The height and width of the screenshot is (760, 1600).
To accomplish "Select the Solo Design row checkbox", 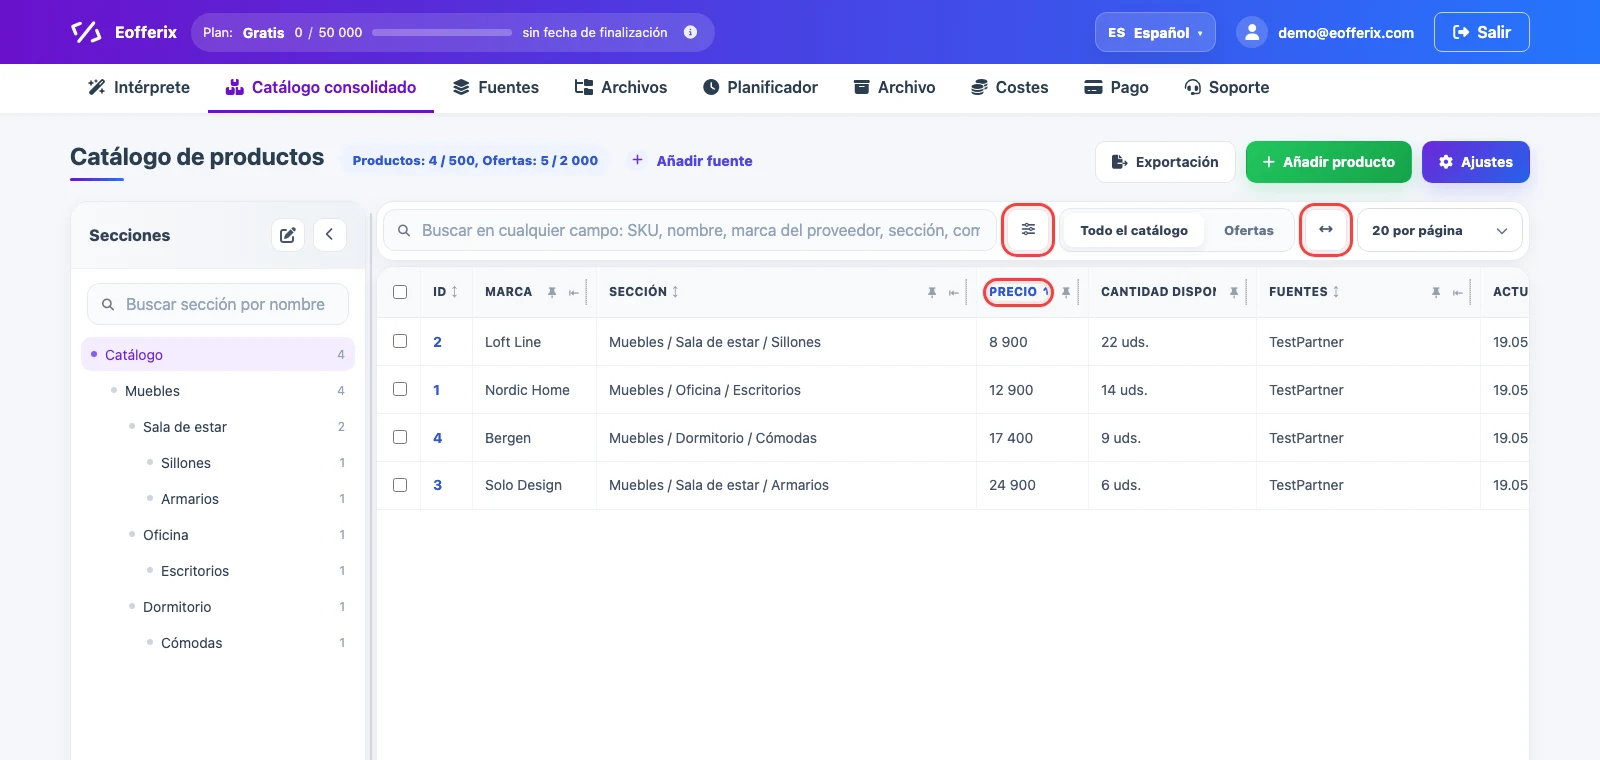I will click(400, 485).
